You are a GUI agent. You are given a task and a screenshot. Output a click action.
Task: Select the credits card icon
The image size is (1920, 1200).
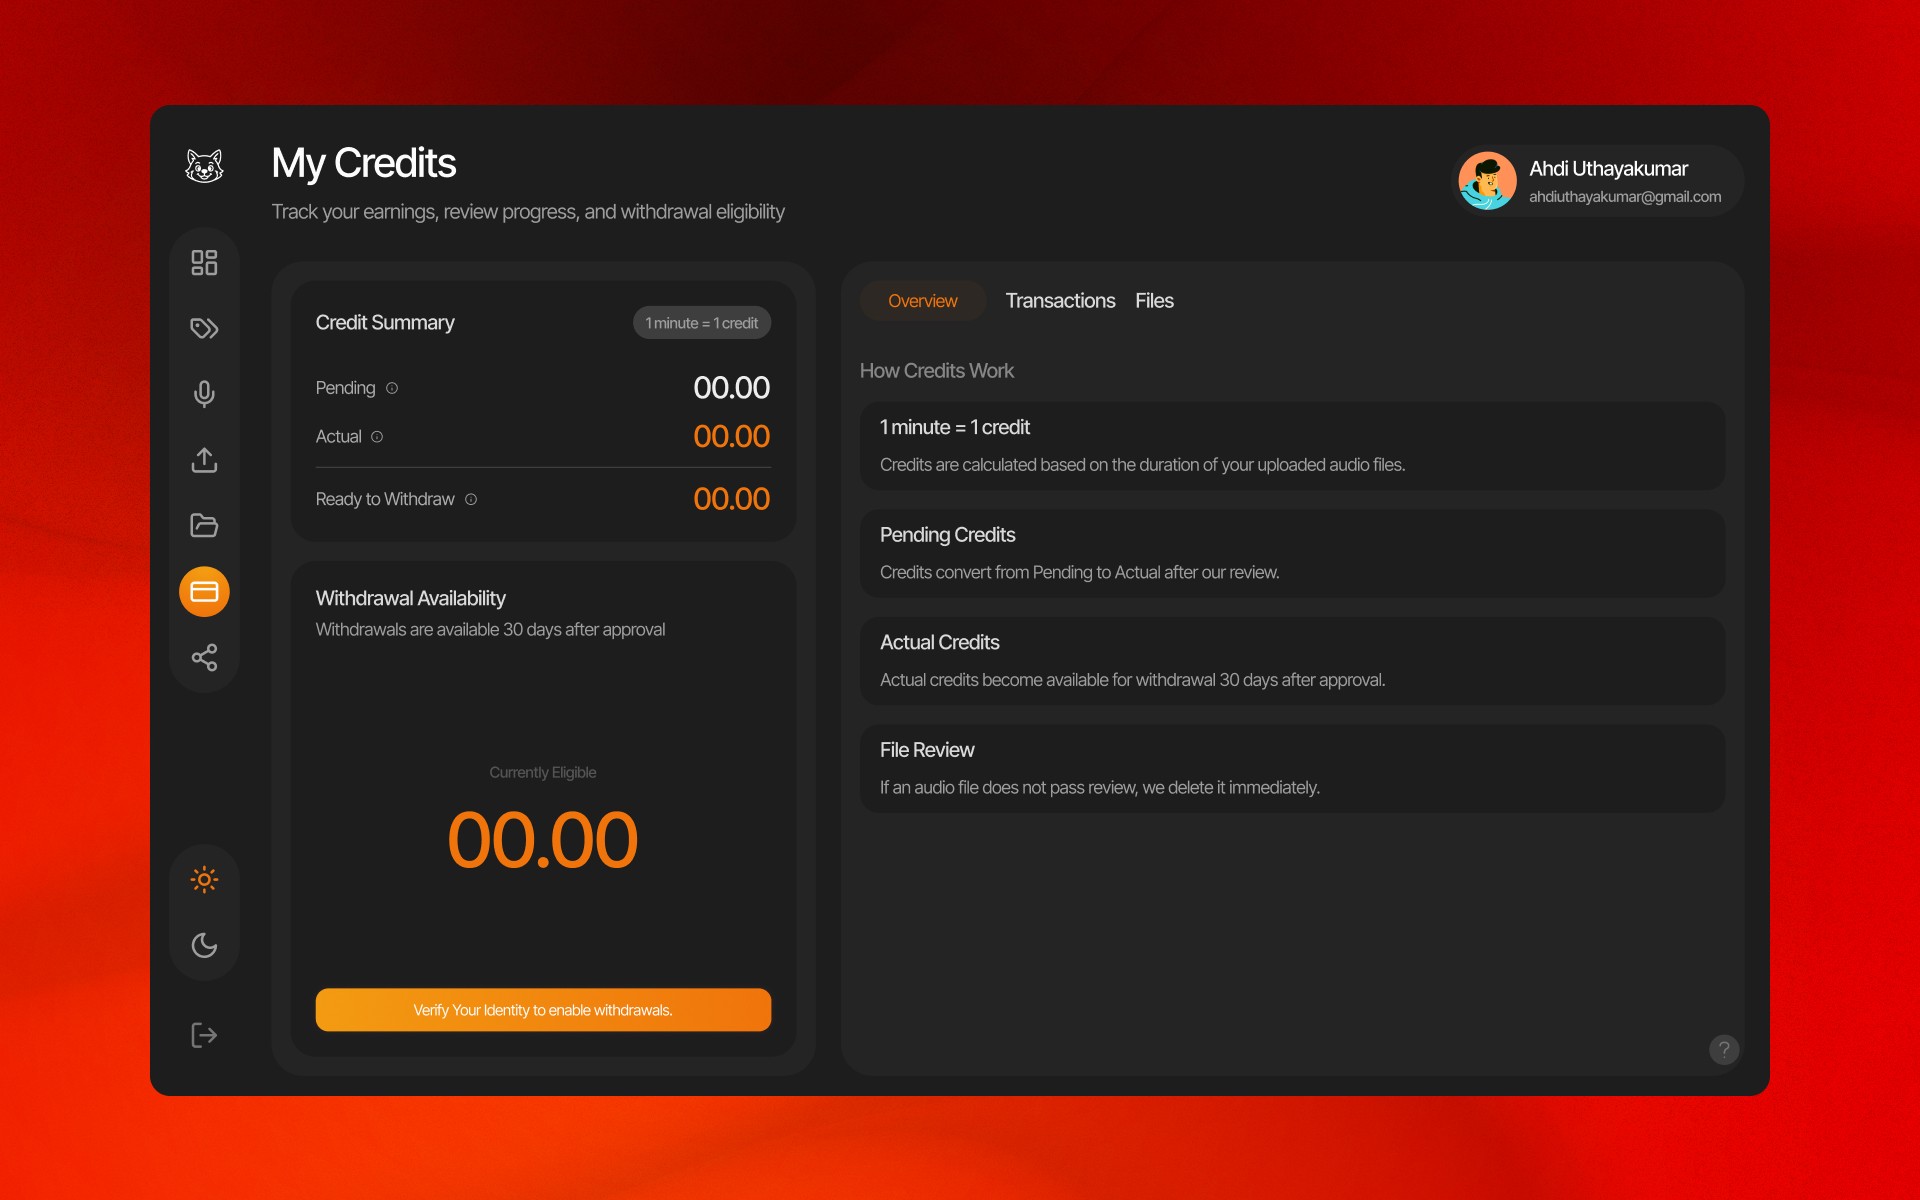click(x=204, y=592)
